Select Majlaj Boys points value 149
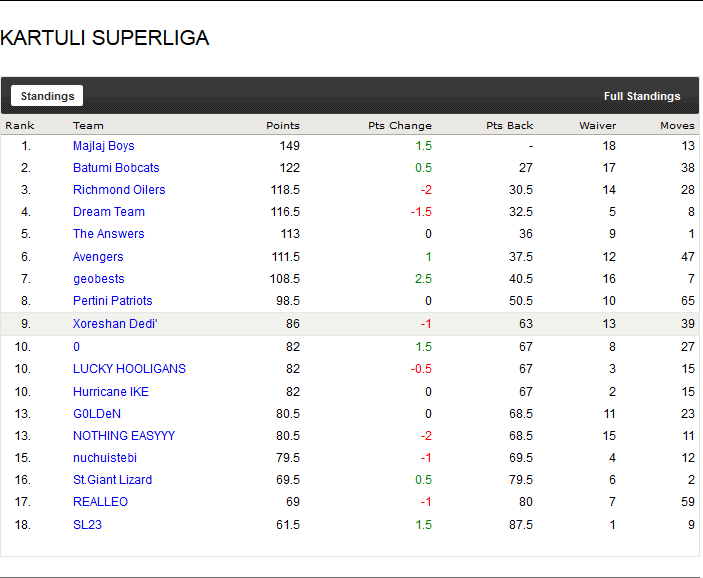This screenshot has height=578, width=703. tap(290, 146)
